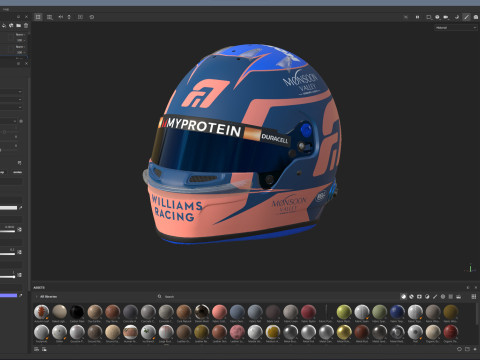Click the folder icon in Assets footer right
This screenshot has width=480, height=360.
click(x=467, y=349)
